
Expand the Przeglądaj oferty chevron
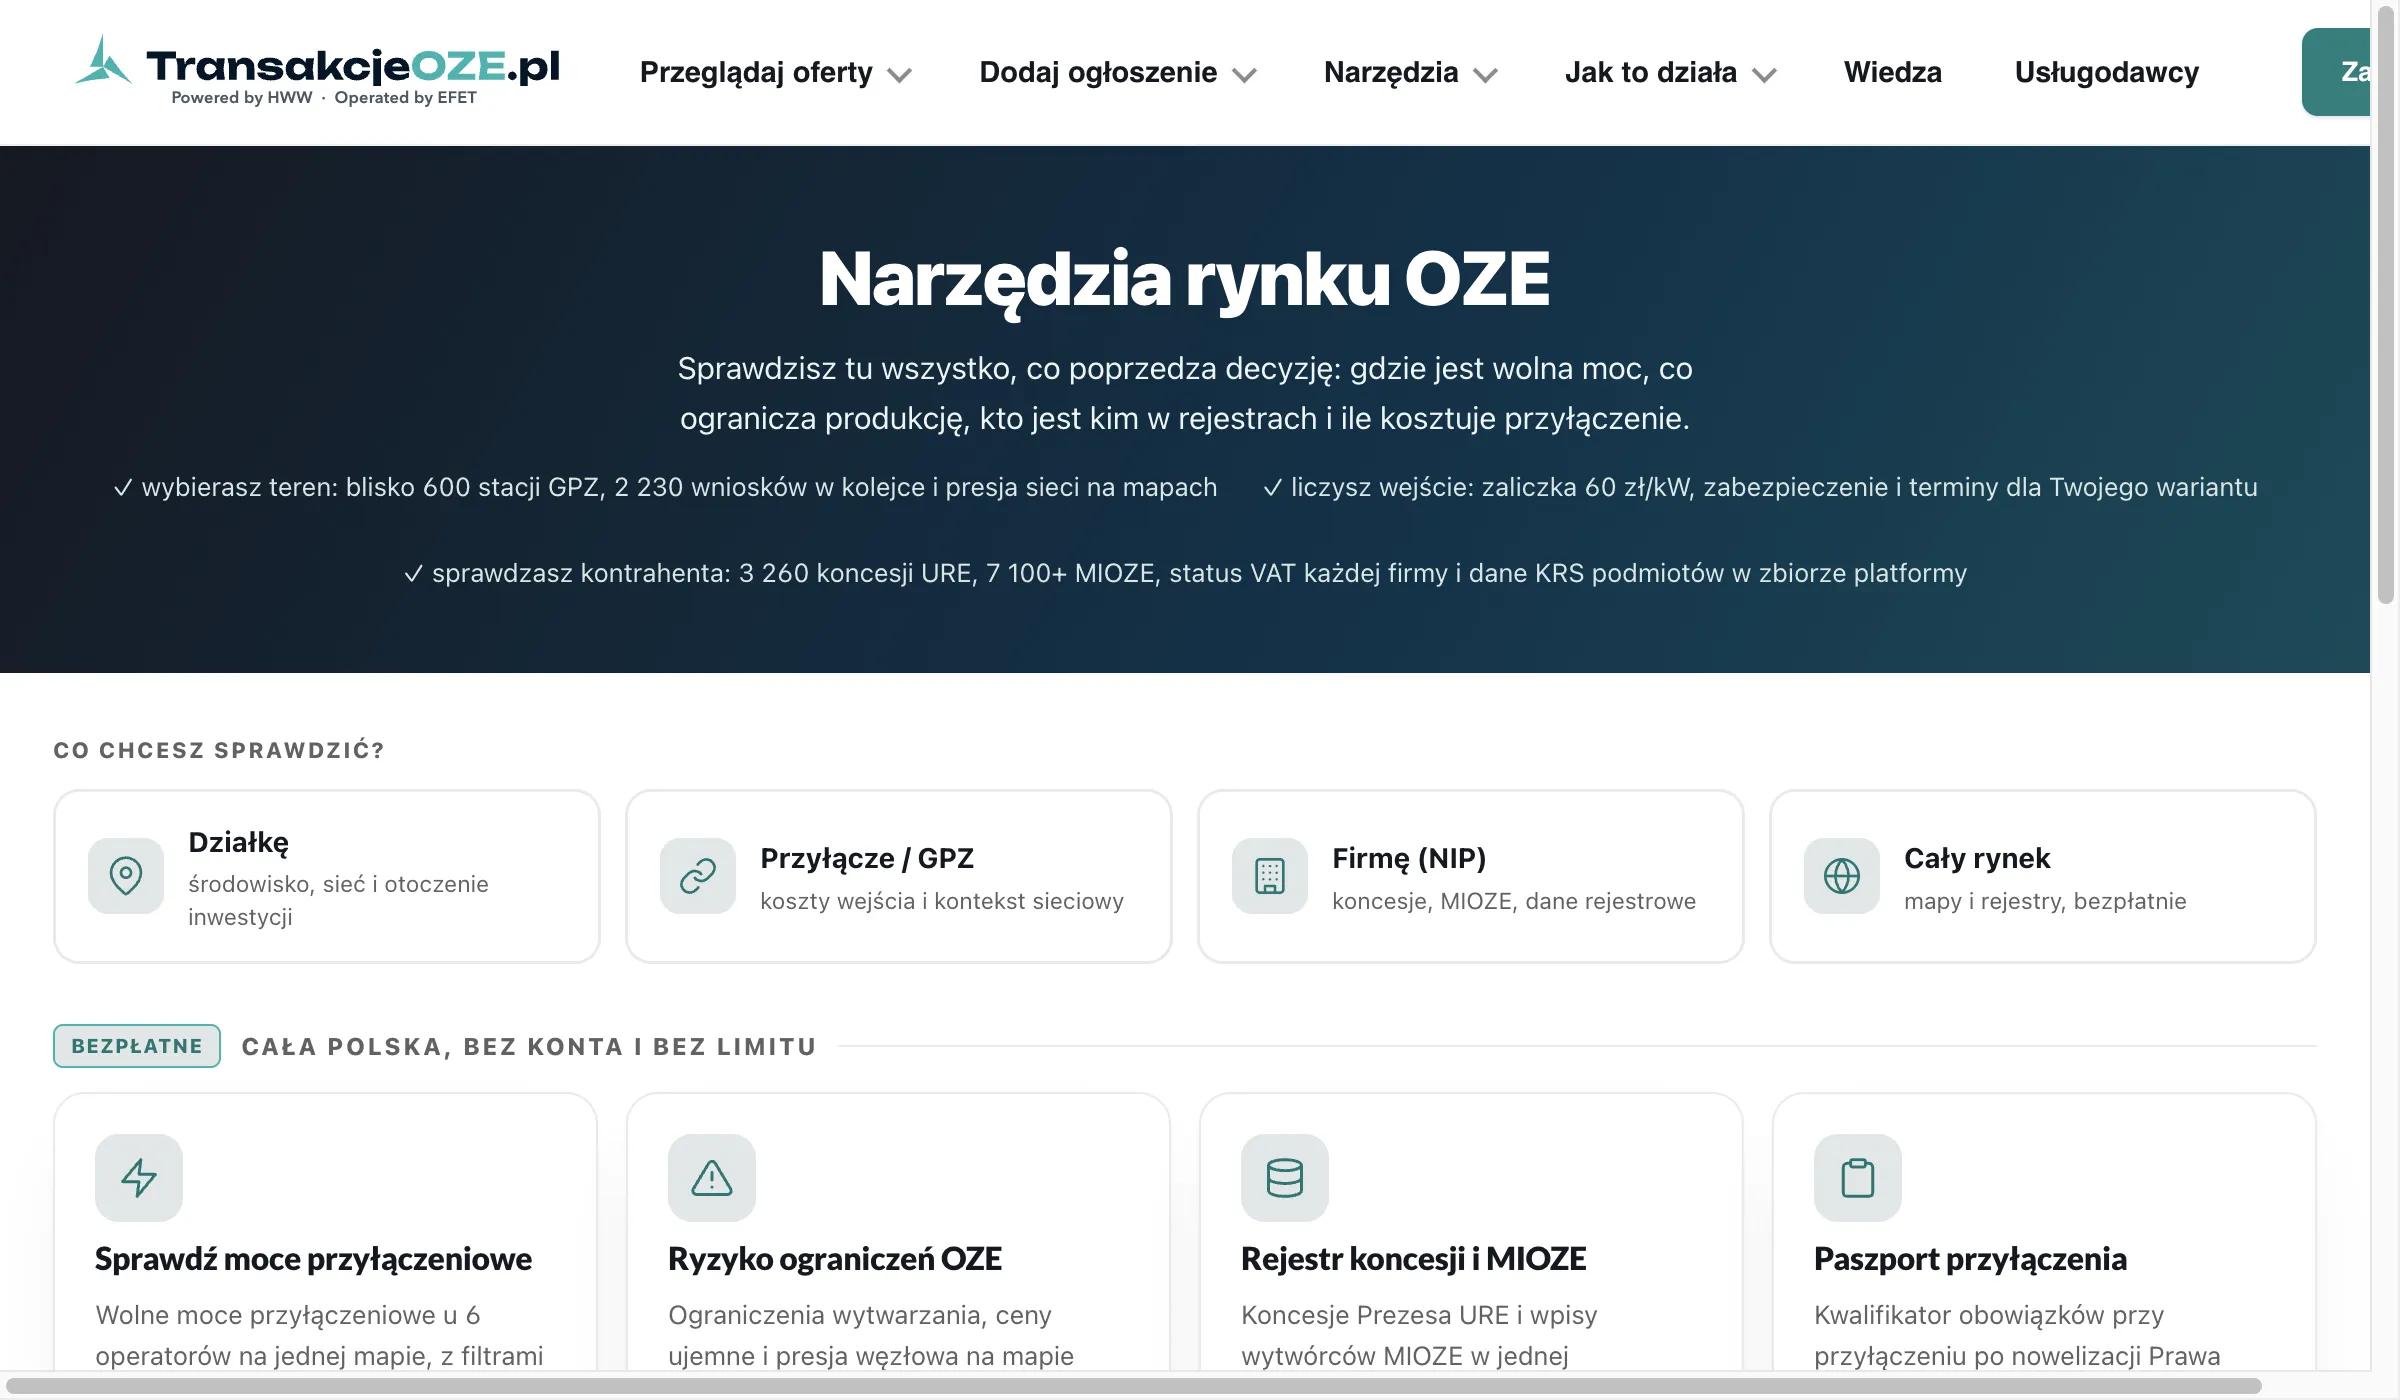(900, 75)
